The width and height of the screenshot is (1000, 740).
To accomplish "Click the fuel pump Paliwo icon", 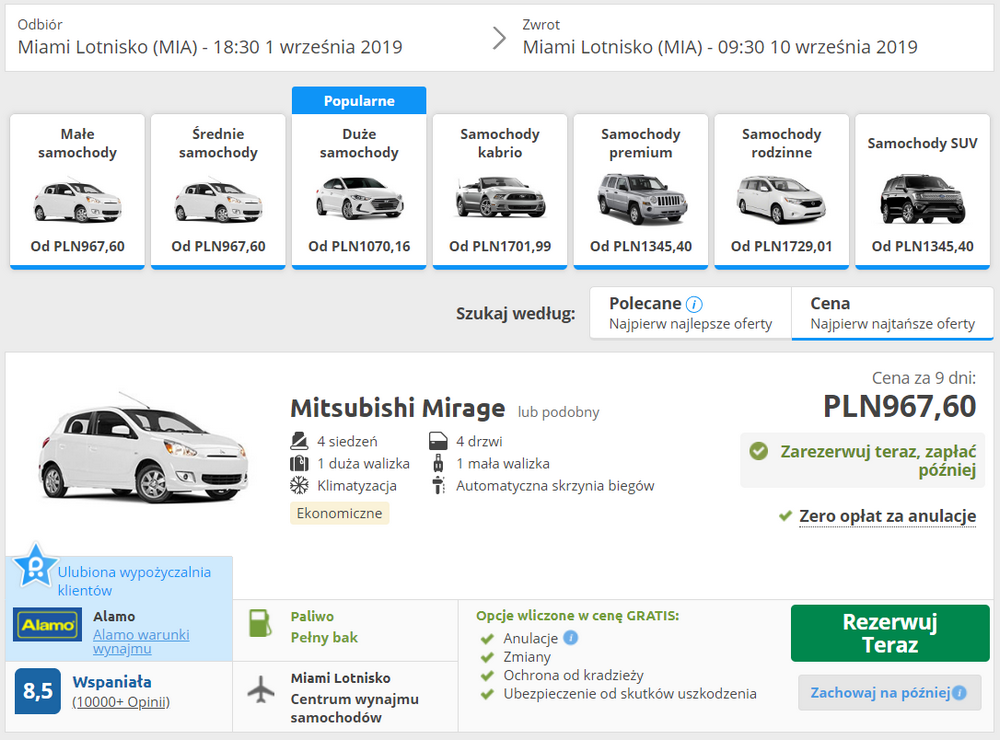I will 260,623.
